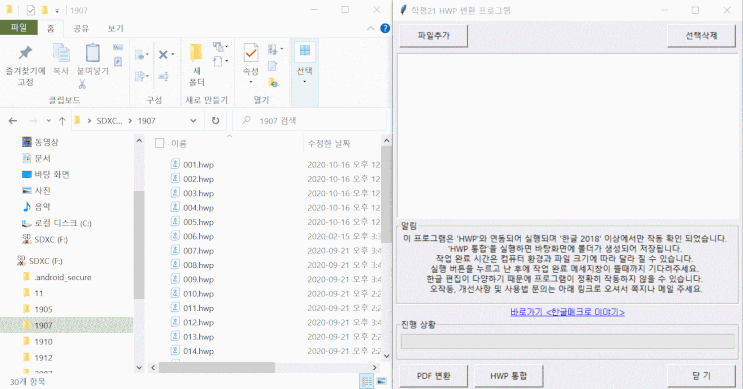This screenshot has width=743, height=389.
Task: Click the Paste (붙여넣기) ribbon icon
Action: click(x=92, y=53)
